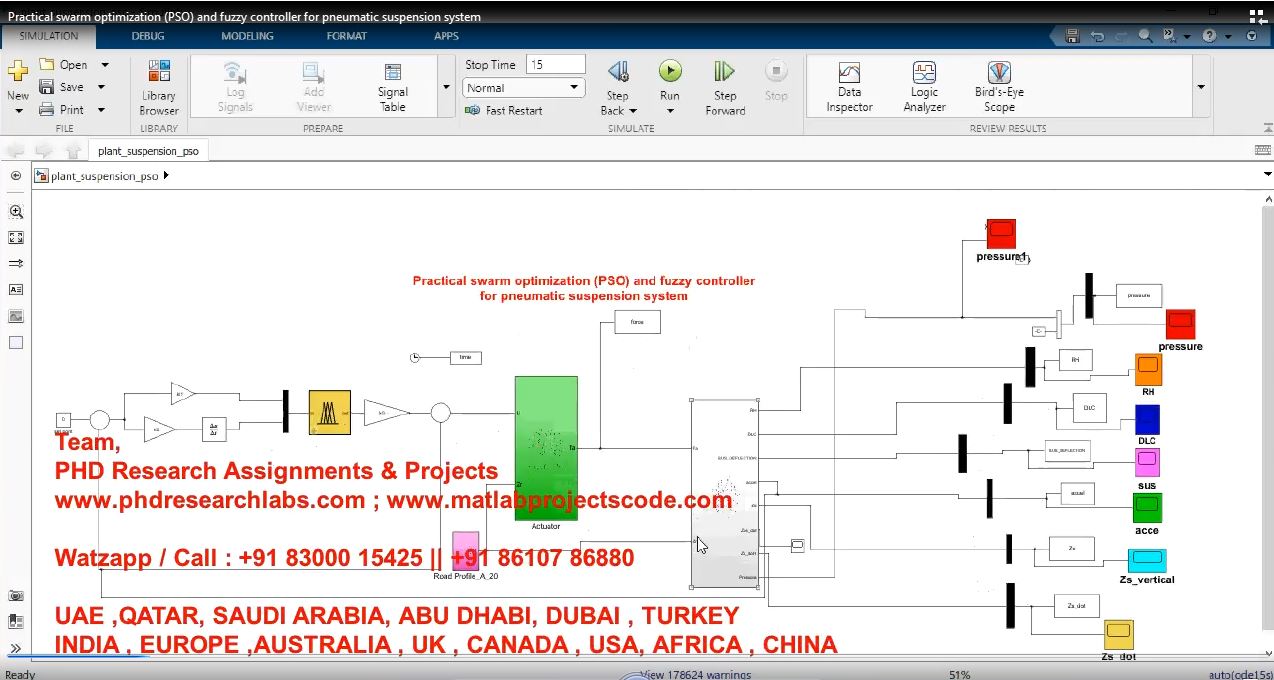Open the Signal Table

393,85
